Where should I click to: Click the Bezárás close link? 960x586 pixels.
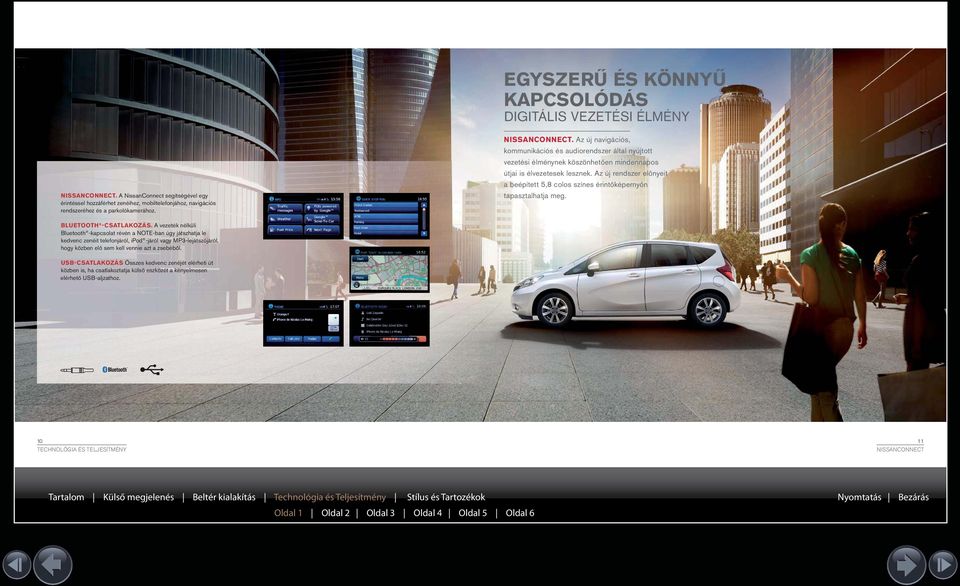913,497
